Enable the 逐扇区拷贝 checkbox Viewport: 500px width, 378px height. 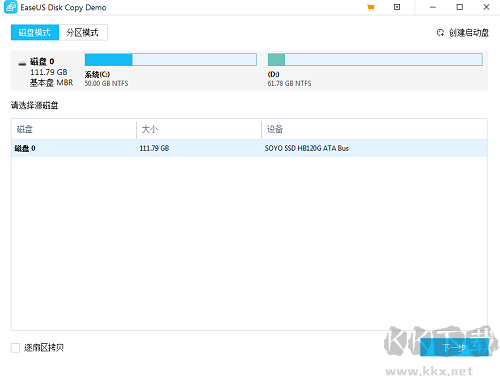click(x=15, y=348)
